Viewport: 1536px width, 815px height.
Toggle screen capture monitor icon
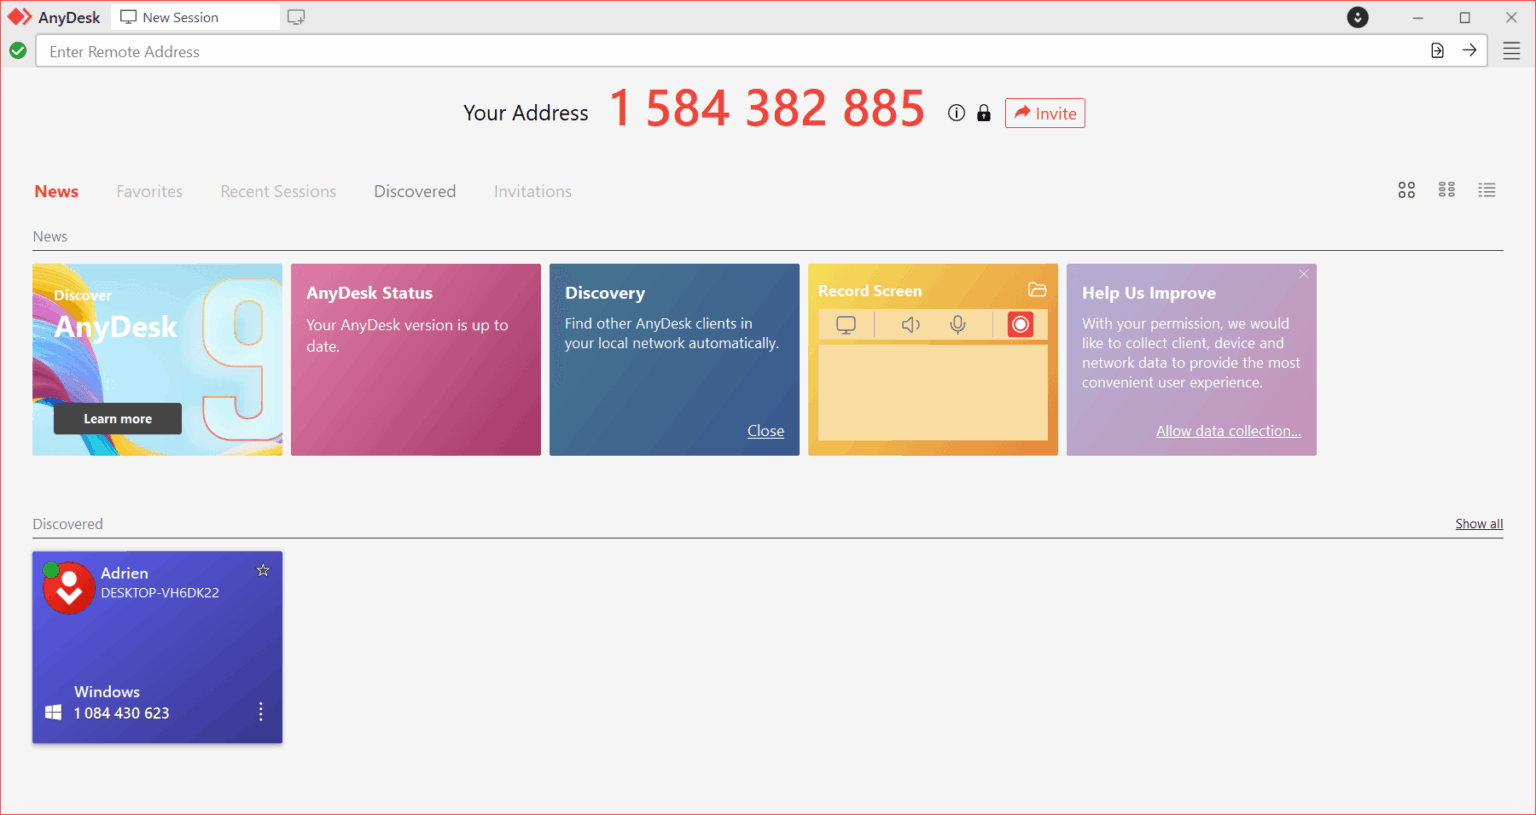[x=846, y=324]
